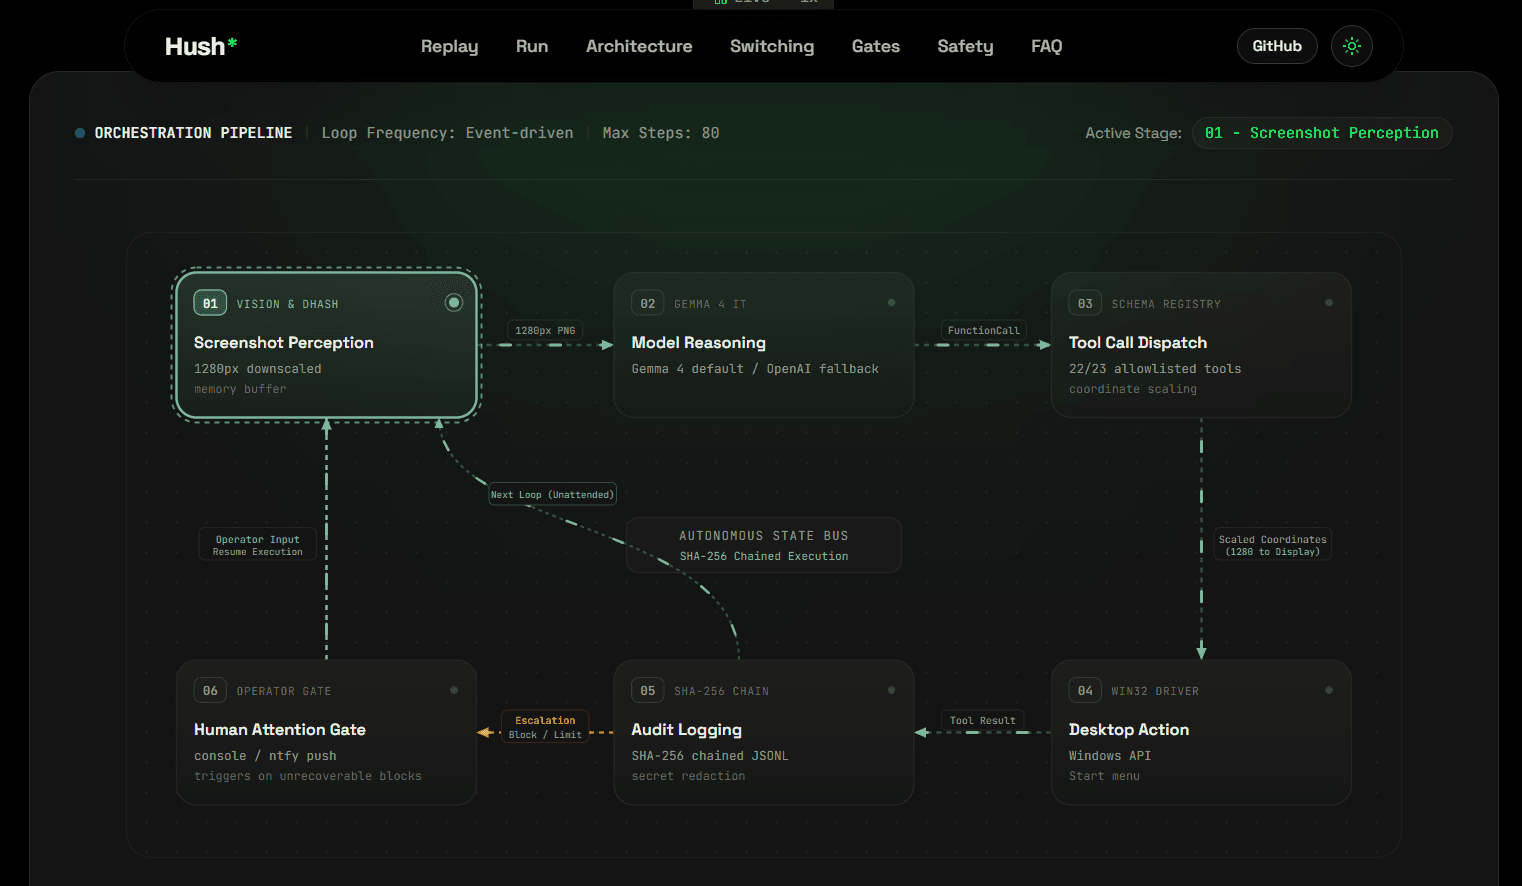The height and width of the screenshot is (886, 1522).
Task: Open the Hush logo home link
Action: pyautogui.click(x=201, y=46)
